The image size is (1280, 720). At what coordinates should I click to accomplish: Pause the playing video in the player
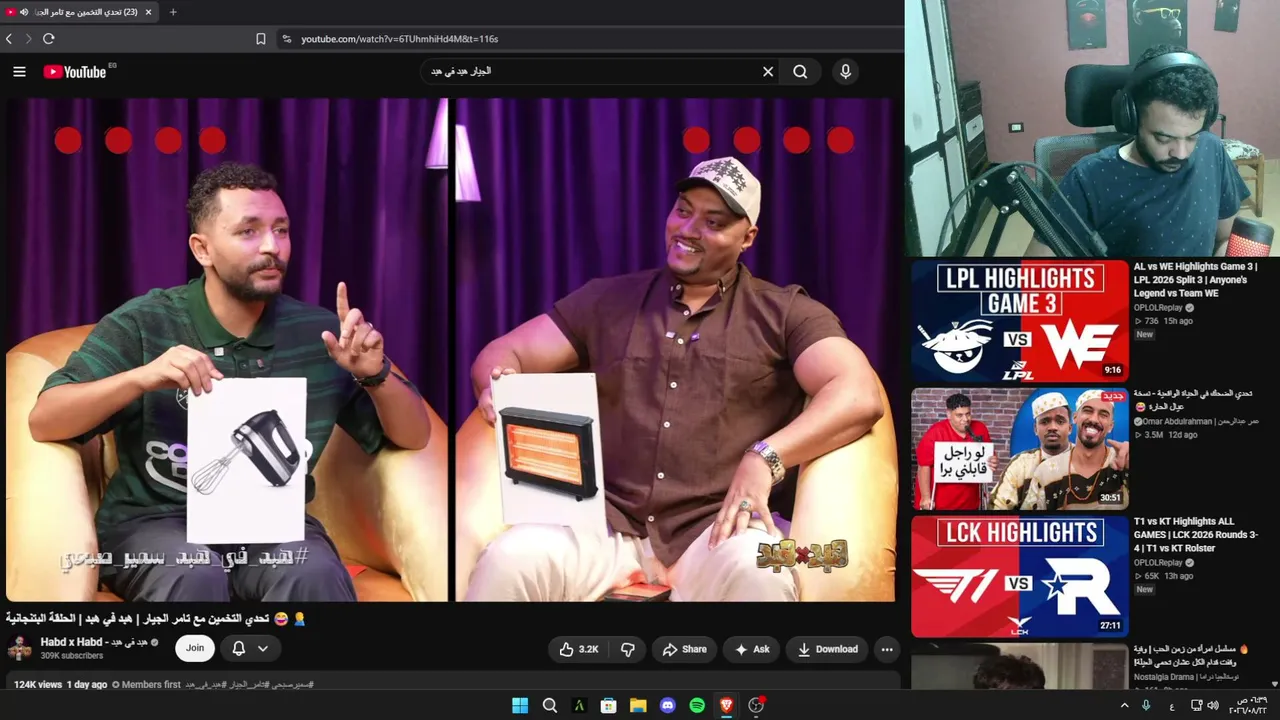pos(450,349)
